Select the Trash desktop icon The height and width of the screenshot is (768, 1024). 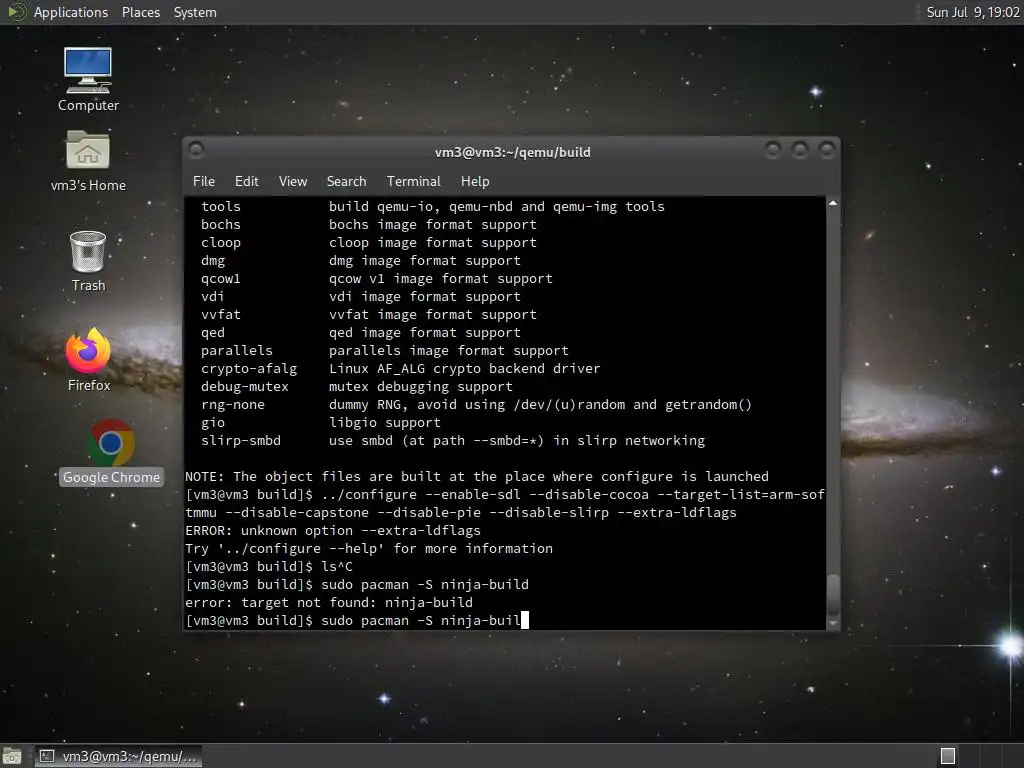tap(88, 261)
